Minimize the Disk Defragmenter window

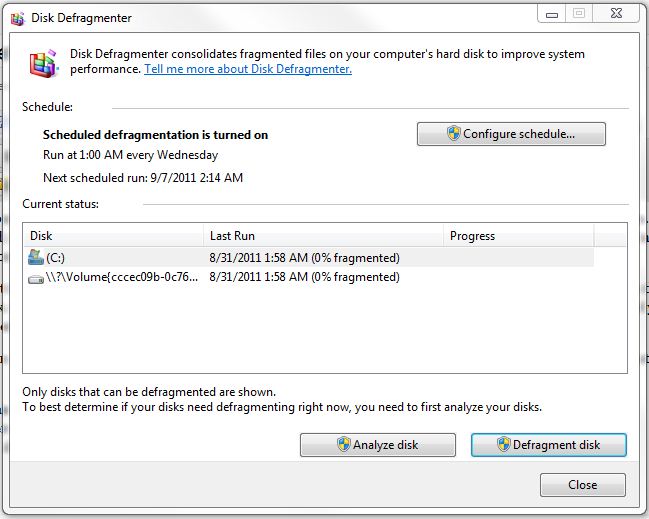coord(552,14)
